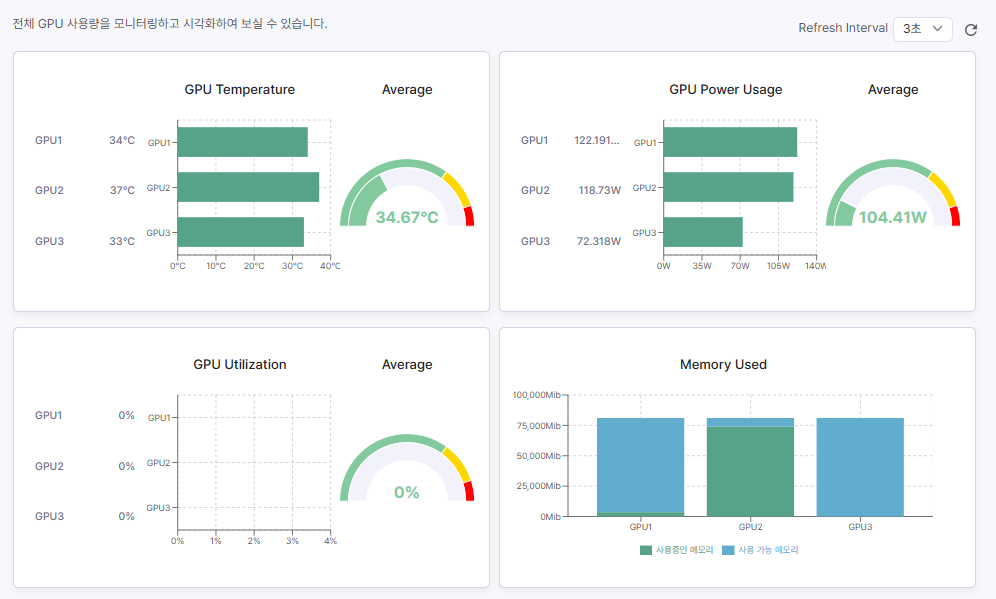Click the truncated GPU1 power value 122.191...

pyautogui.click(x=596, y=140)
